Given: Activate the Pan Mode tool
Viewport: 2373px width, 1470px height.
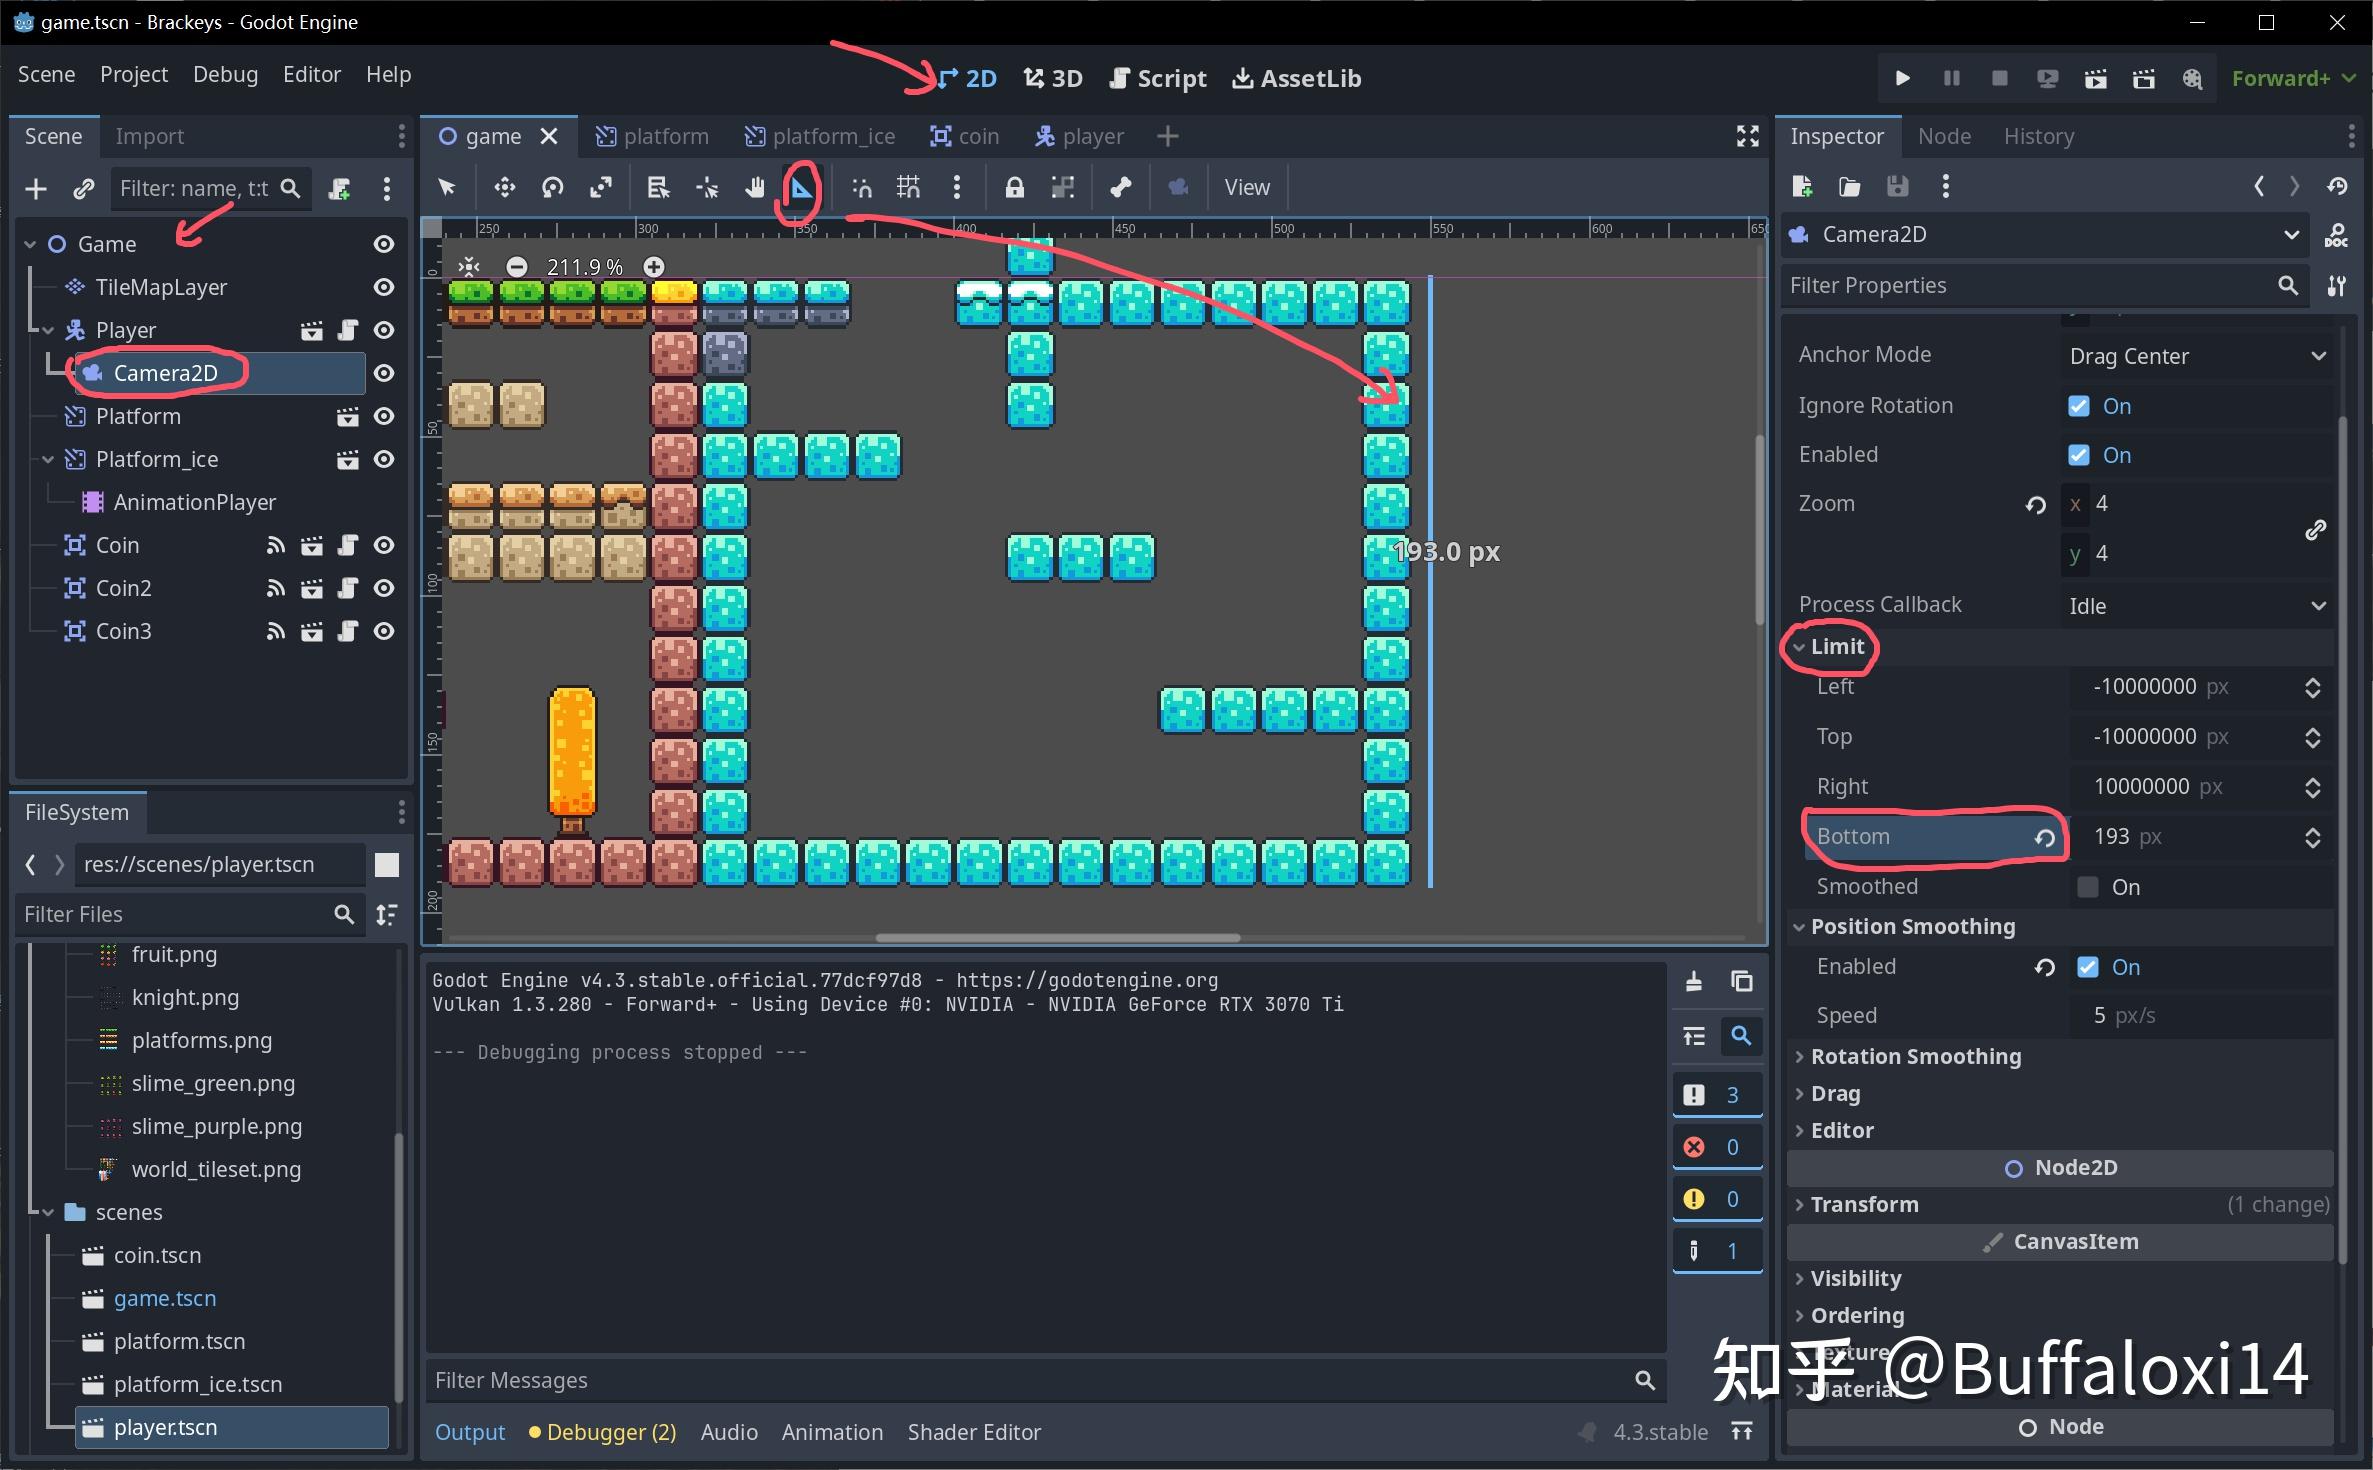Looking at the screenshot, I should (x=755, y=188).
